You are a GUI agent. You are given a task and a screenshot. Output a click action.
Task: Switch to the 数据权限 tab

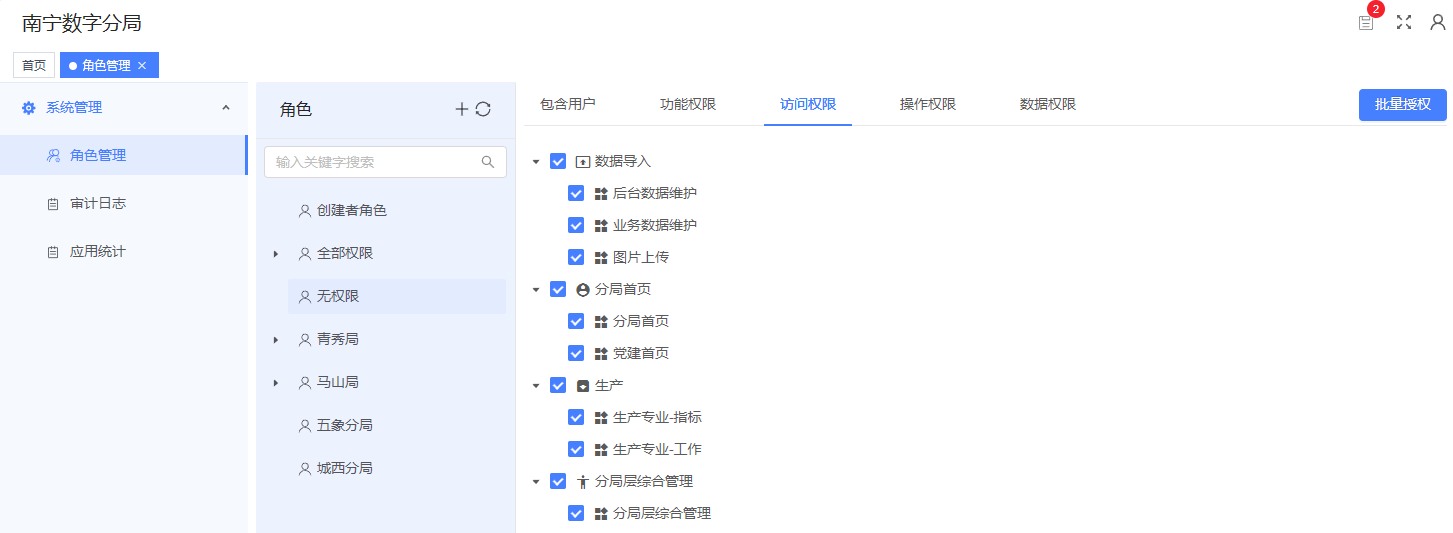click(x=1047, y=104)
